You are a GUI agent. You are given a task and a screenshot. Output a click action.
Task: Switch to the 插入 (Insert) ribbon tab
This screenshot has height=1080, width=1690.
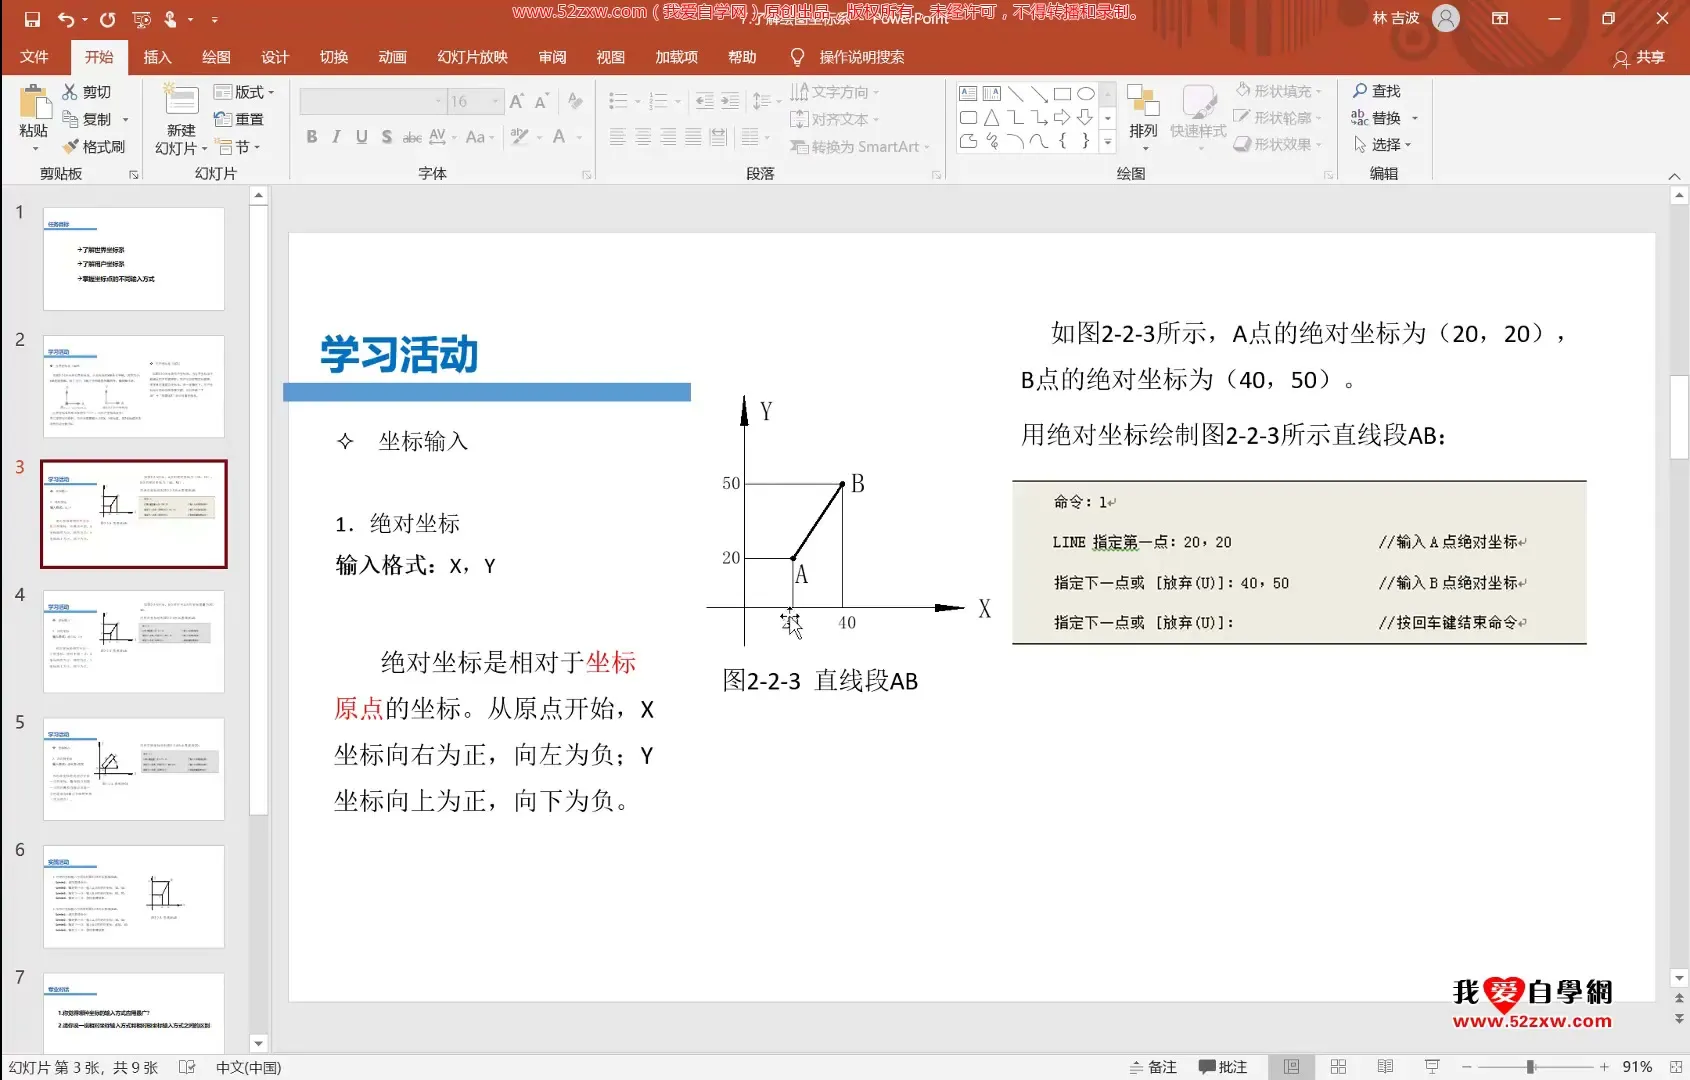point(157,57)
